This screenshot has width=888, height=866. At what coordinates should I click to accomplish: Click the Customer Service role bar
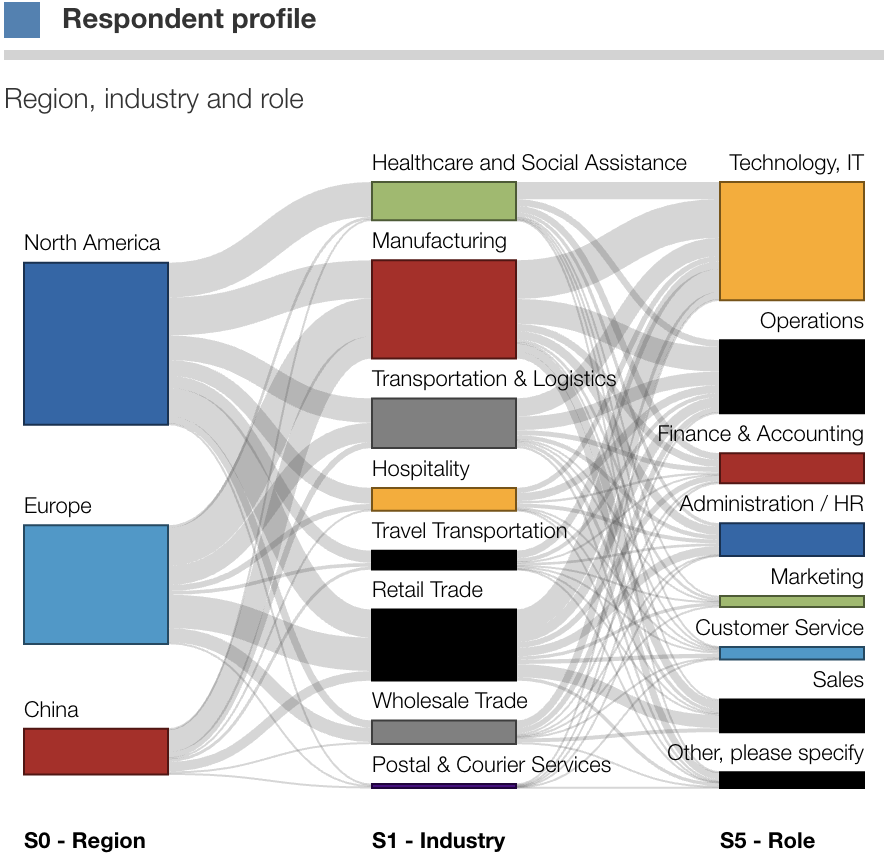[792, 653]
